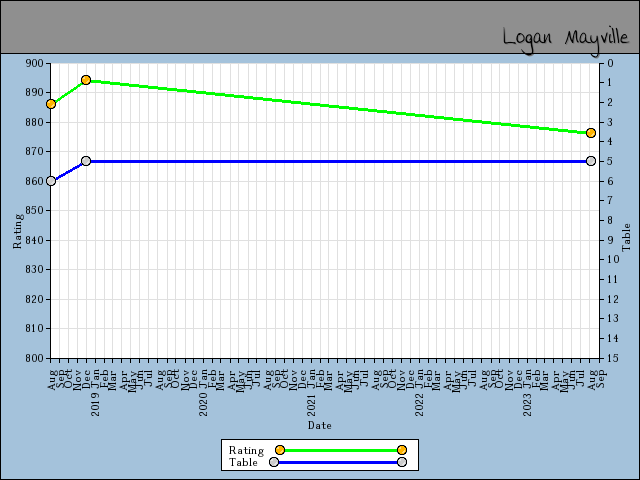
Task: Click the last orange Rating point at Aug 2023
Action: tap(591, 133)
